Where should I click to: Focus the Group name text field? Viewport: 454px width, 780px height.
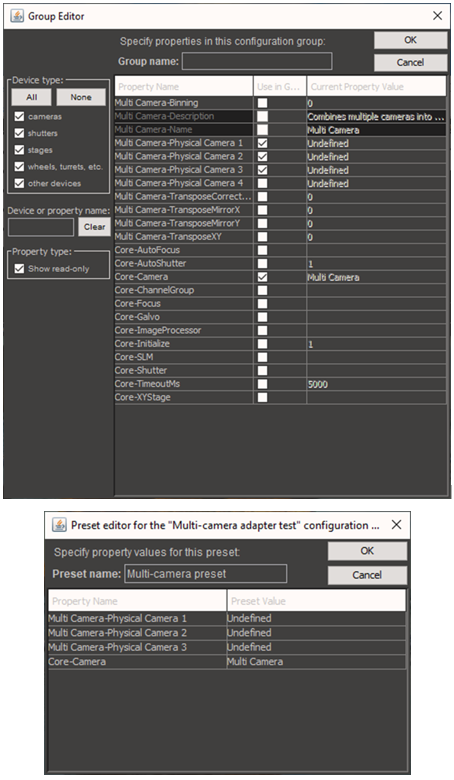(x=257, y=62)
